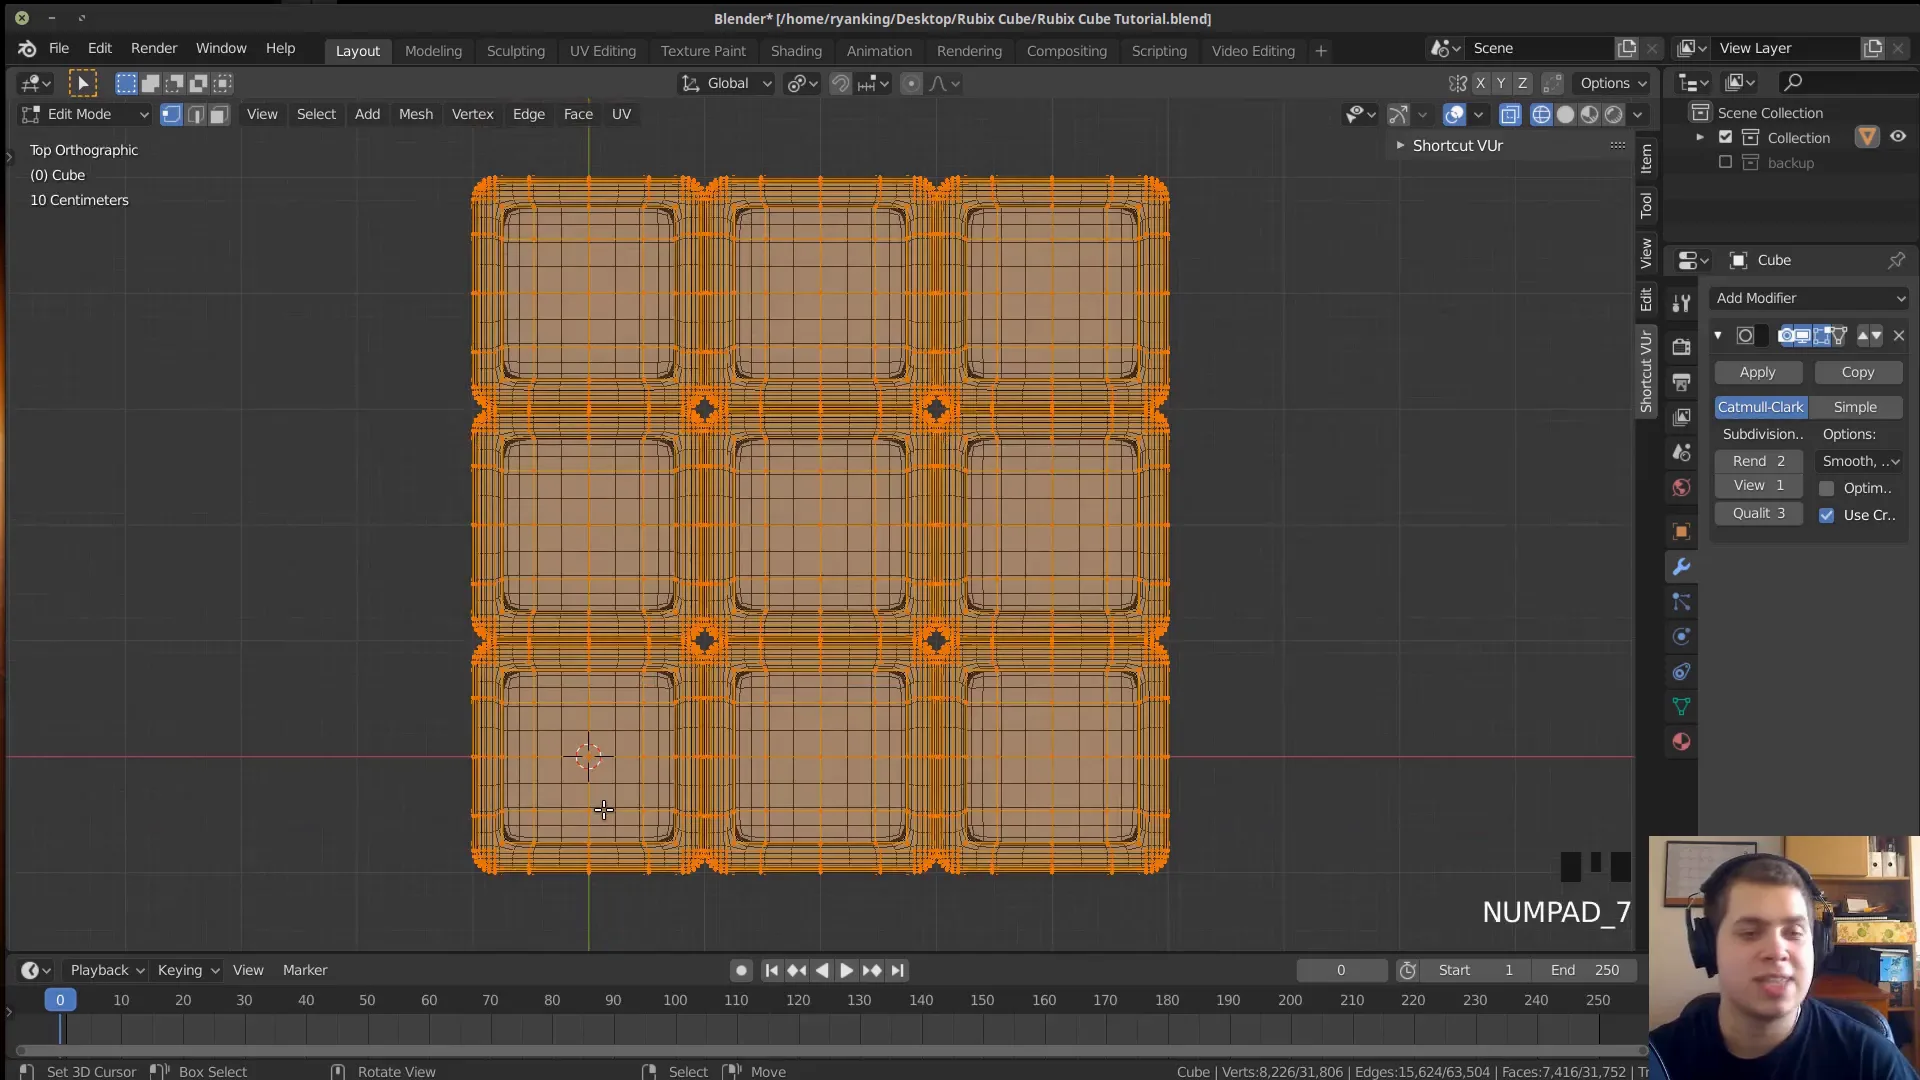Apply the Subdivision Surface modifier
Viewport: 1920px width, 1080px height.
[x=1757, y=371]
